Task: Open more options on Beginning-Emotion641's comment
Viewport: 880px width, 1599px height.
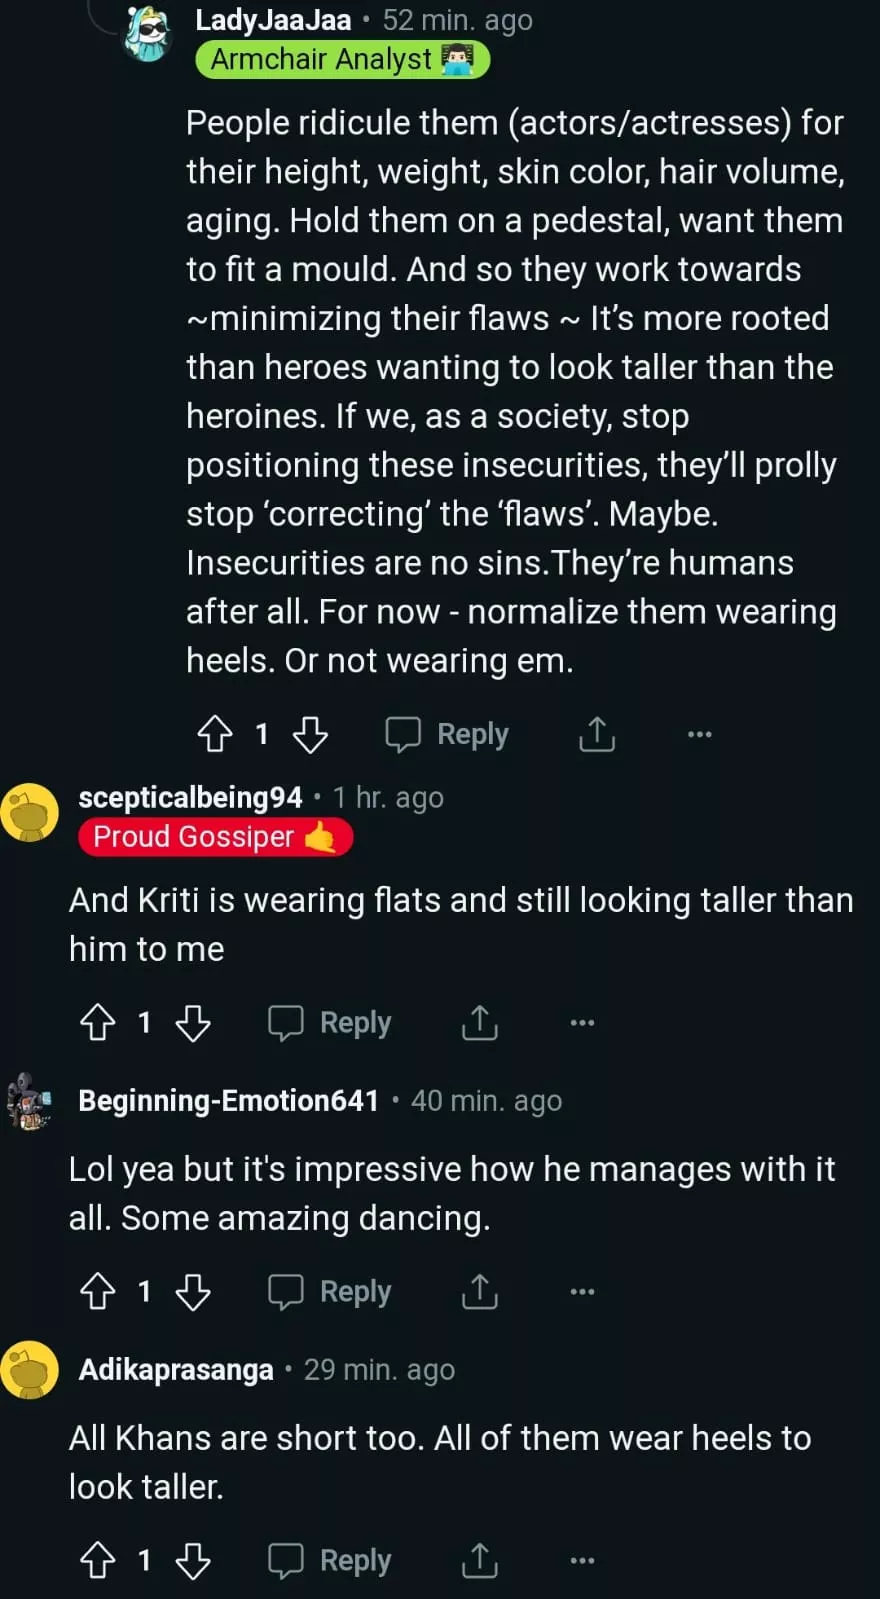Action: [582, 1291]
